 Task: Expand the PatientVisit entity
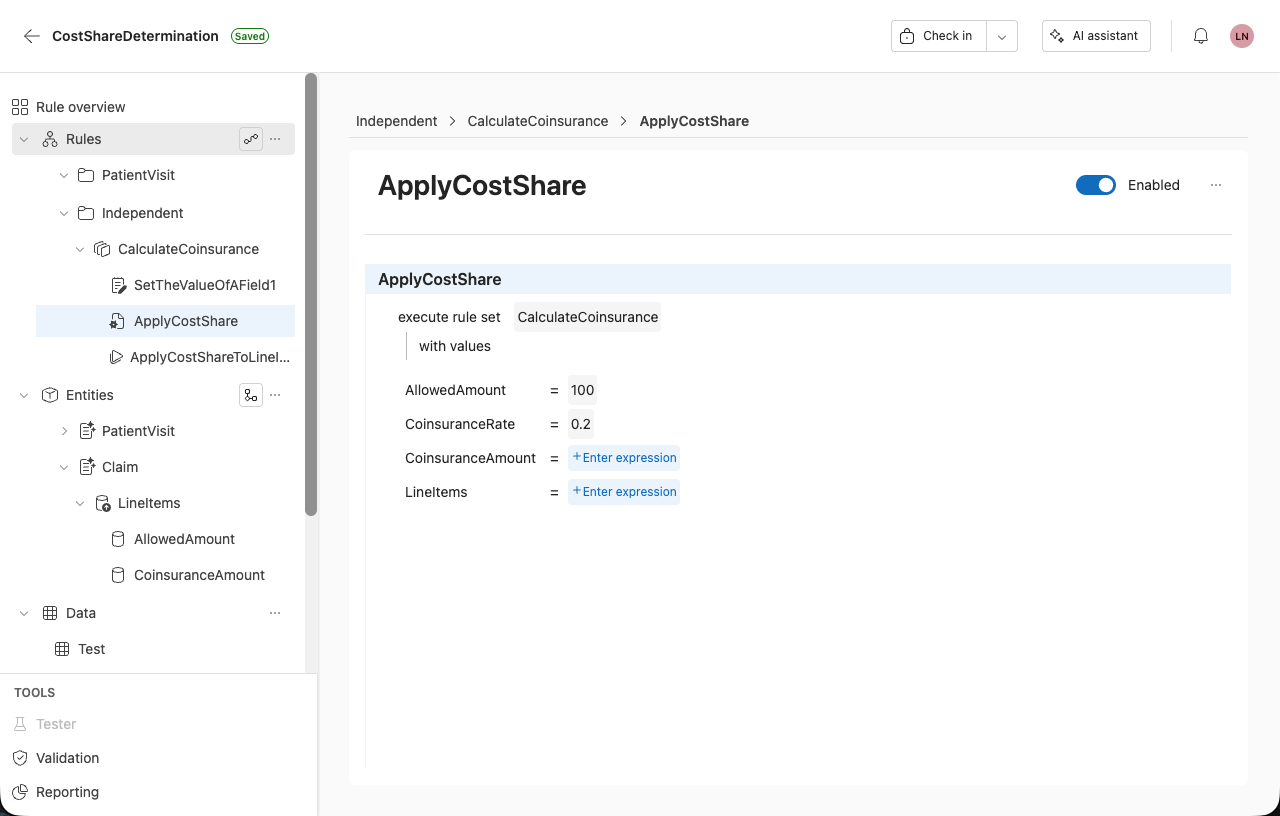click(64, 430)
